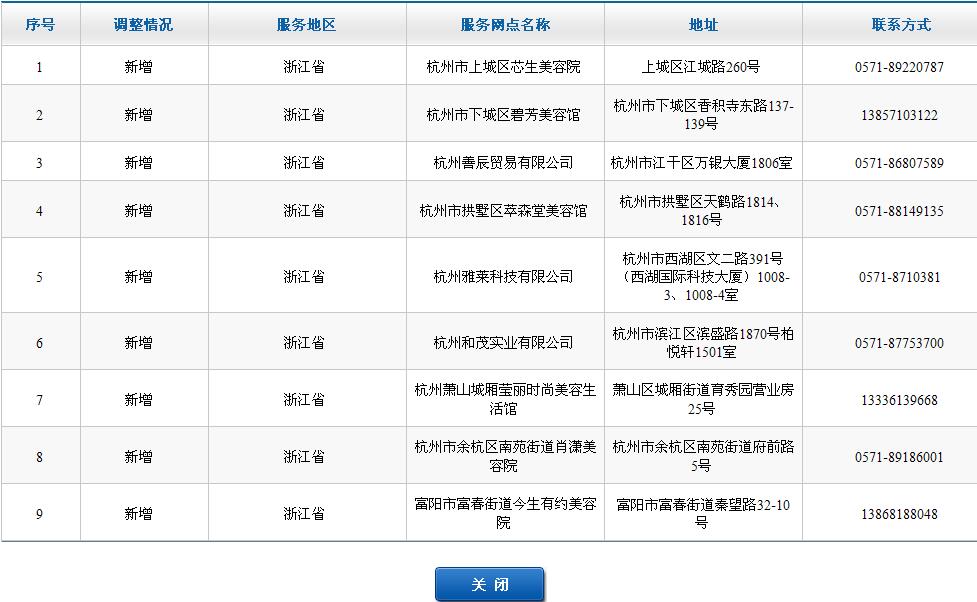Click phone number 13868188048 in row 9

[899, 514]
